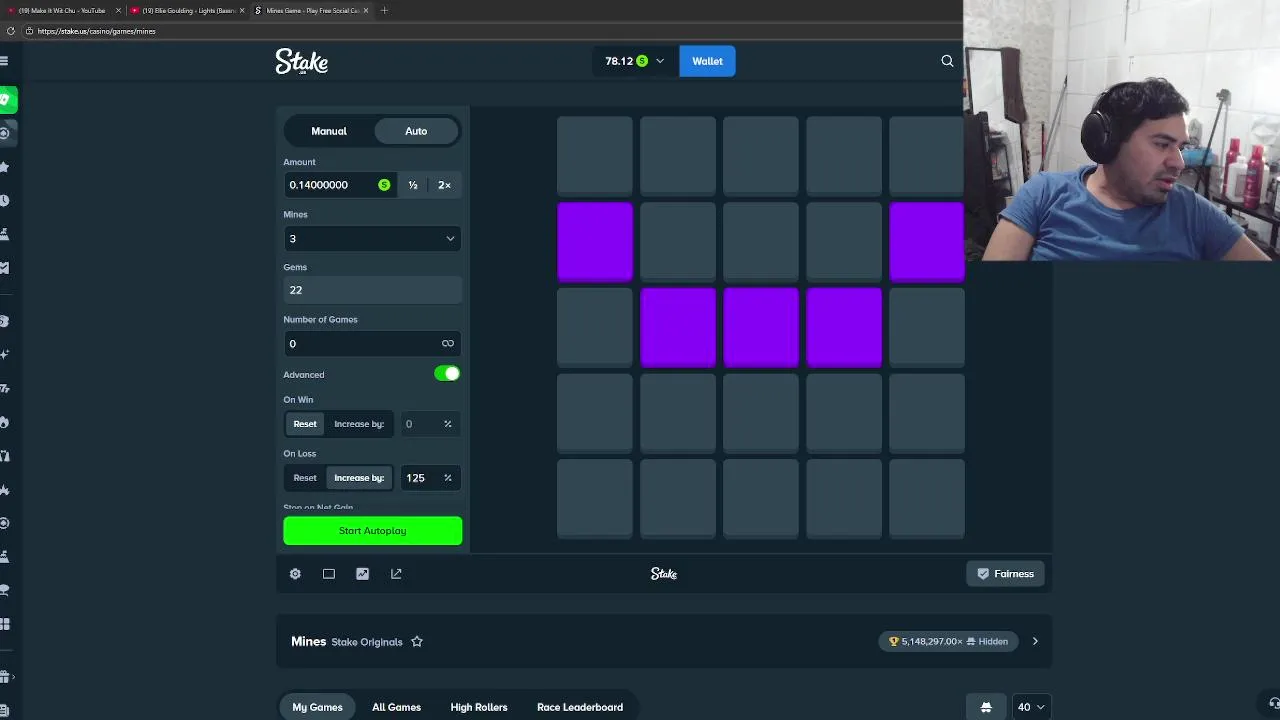This screenshot has height=720, width=1280.
Task: Click the slots 7 sidebar icon
Action: pos(5,388)
